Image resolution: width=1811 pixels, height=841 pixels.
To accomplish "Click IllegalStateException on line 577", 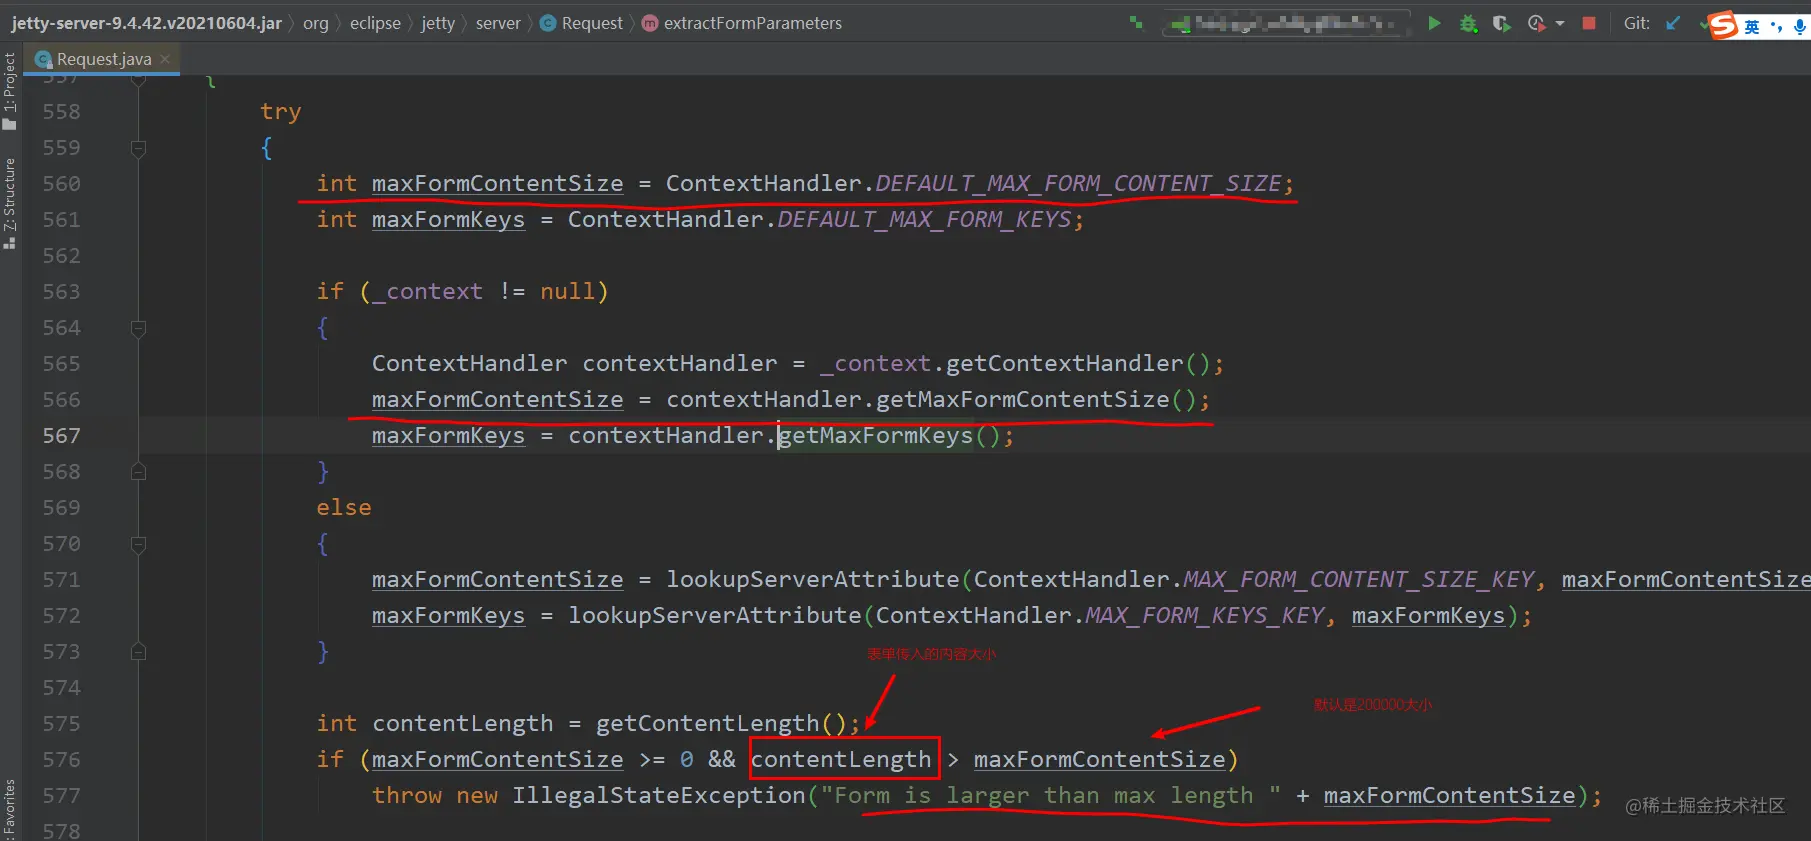I will [658, 796].
